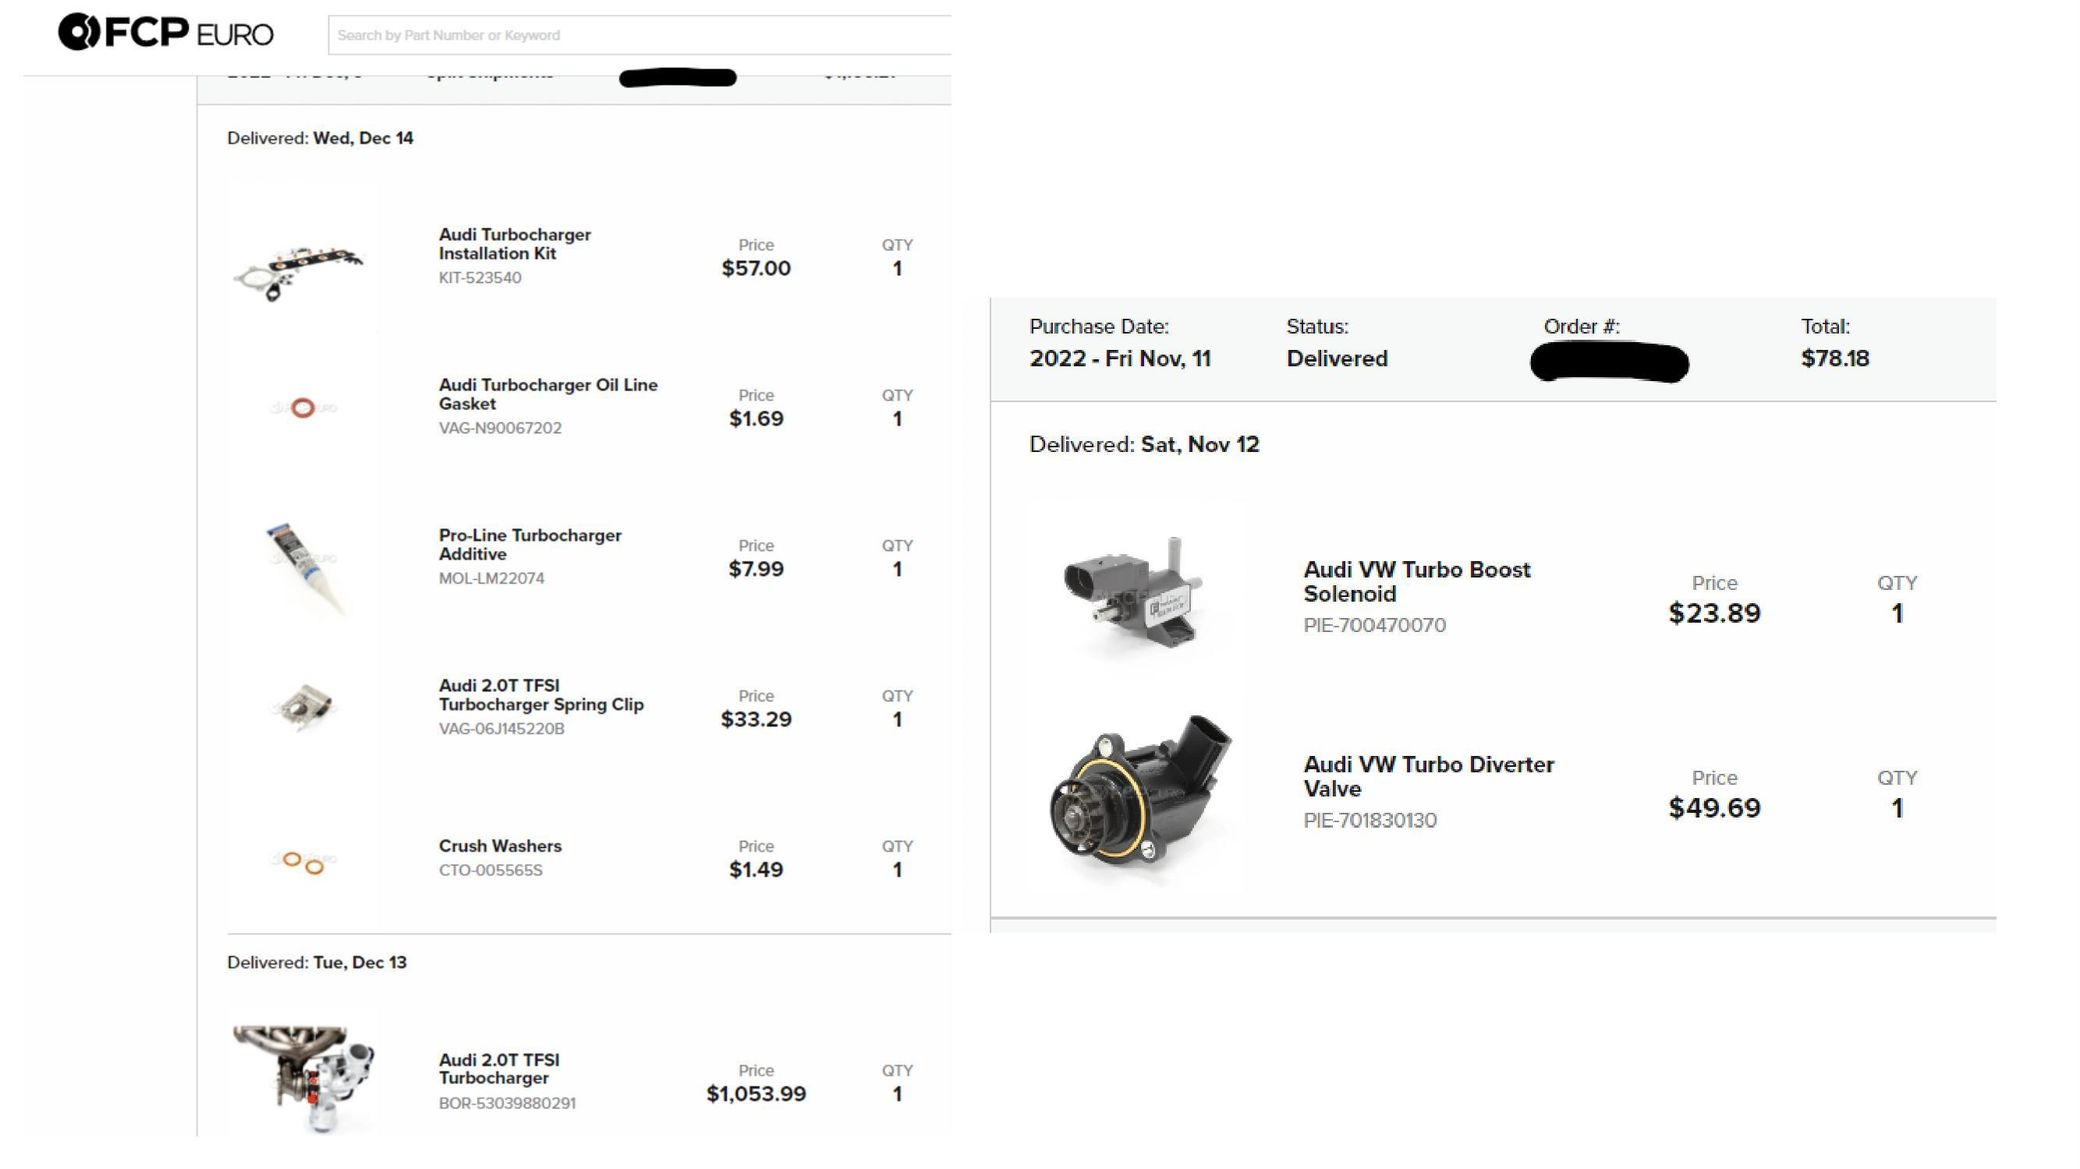Click the oil line gasket product image

[x=303, y=407]
